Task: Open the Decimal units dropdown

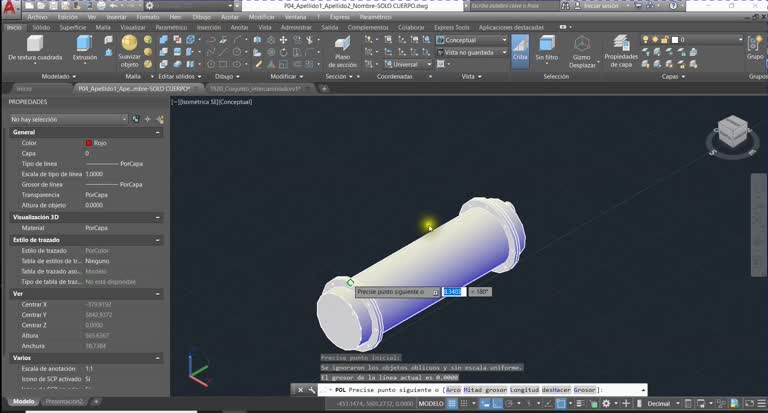Action: click(x=663, y=404)
